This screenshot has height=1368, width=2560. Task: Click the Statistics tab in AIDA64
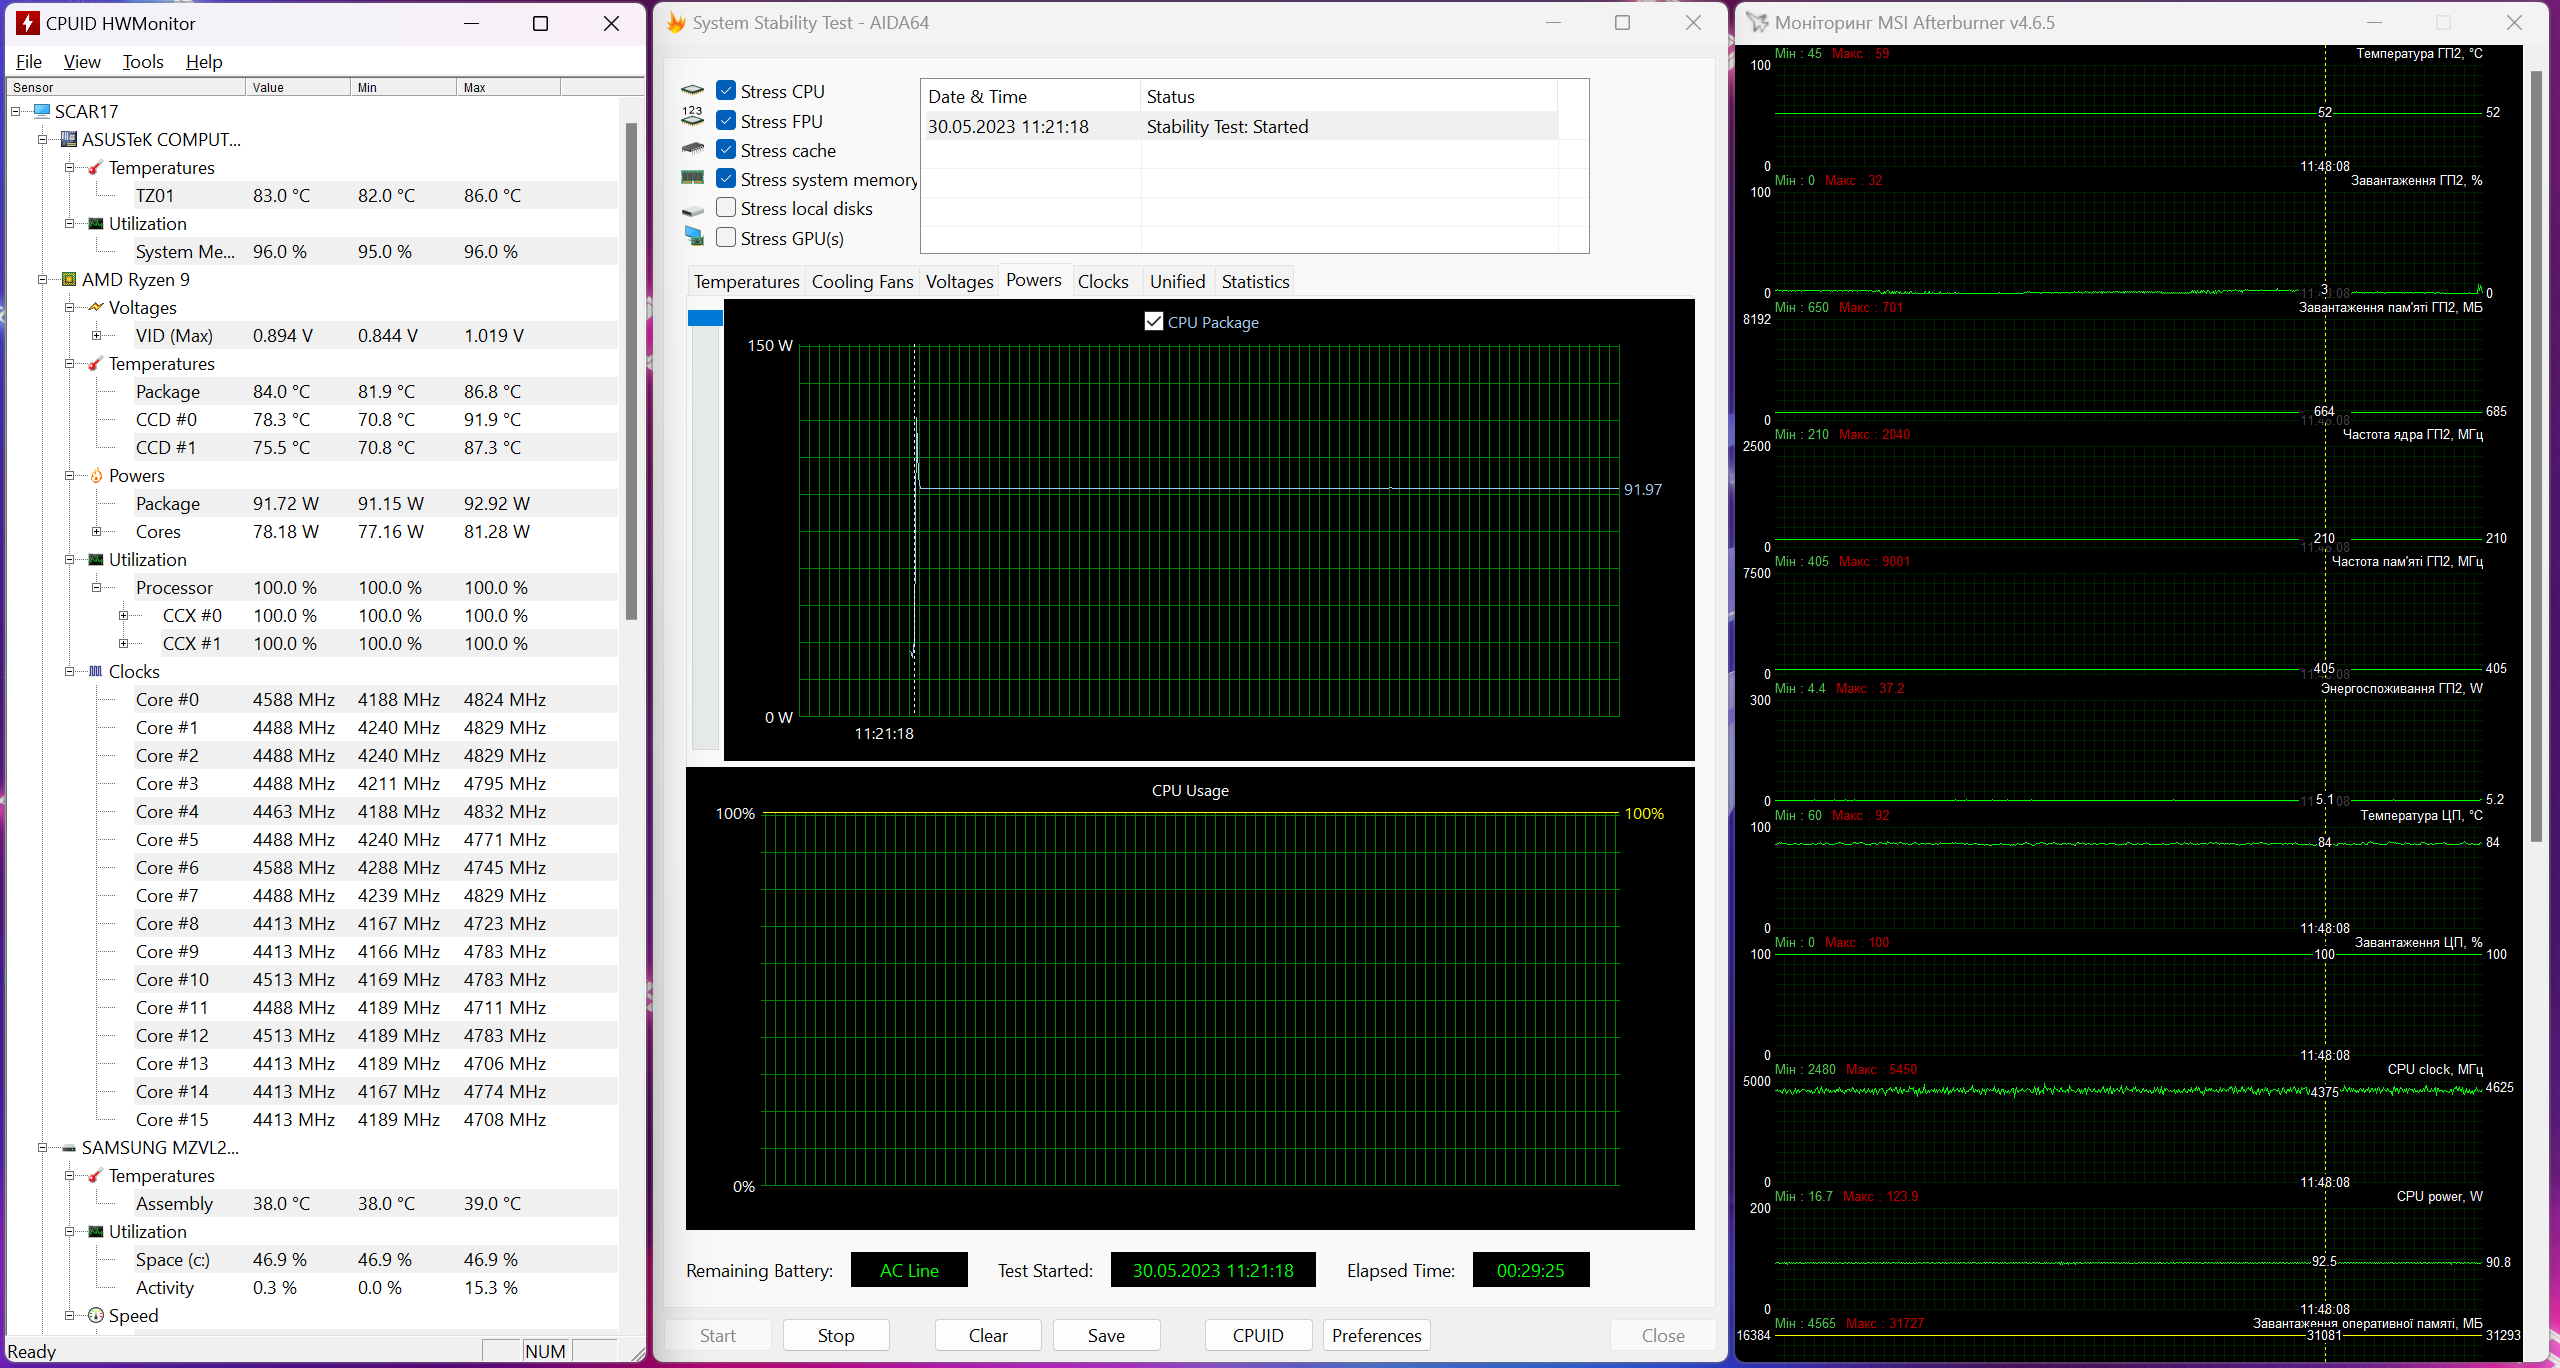1253,281
